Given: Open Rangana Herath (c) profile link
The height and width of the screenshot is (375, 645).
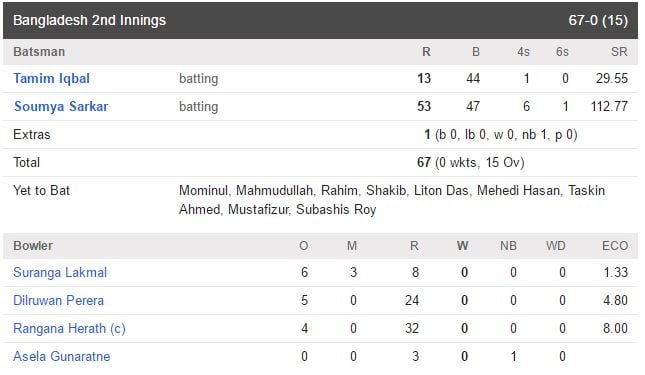Looking at the screenshot, I should (69, 328).
